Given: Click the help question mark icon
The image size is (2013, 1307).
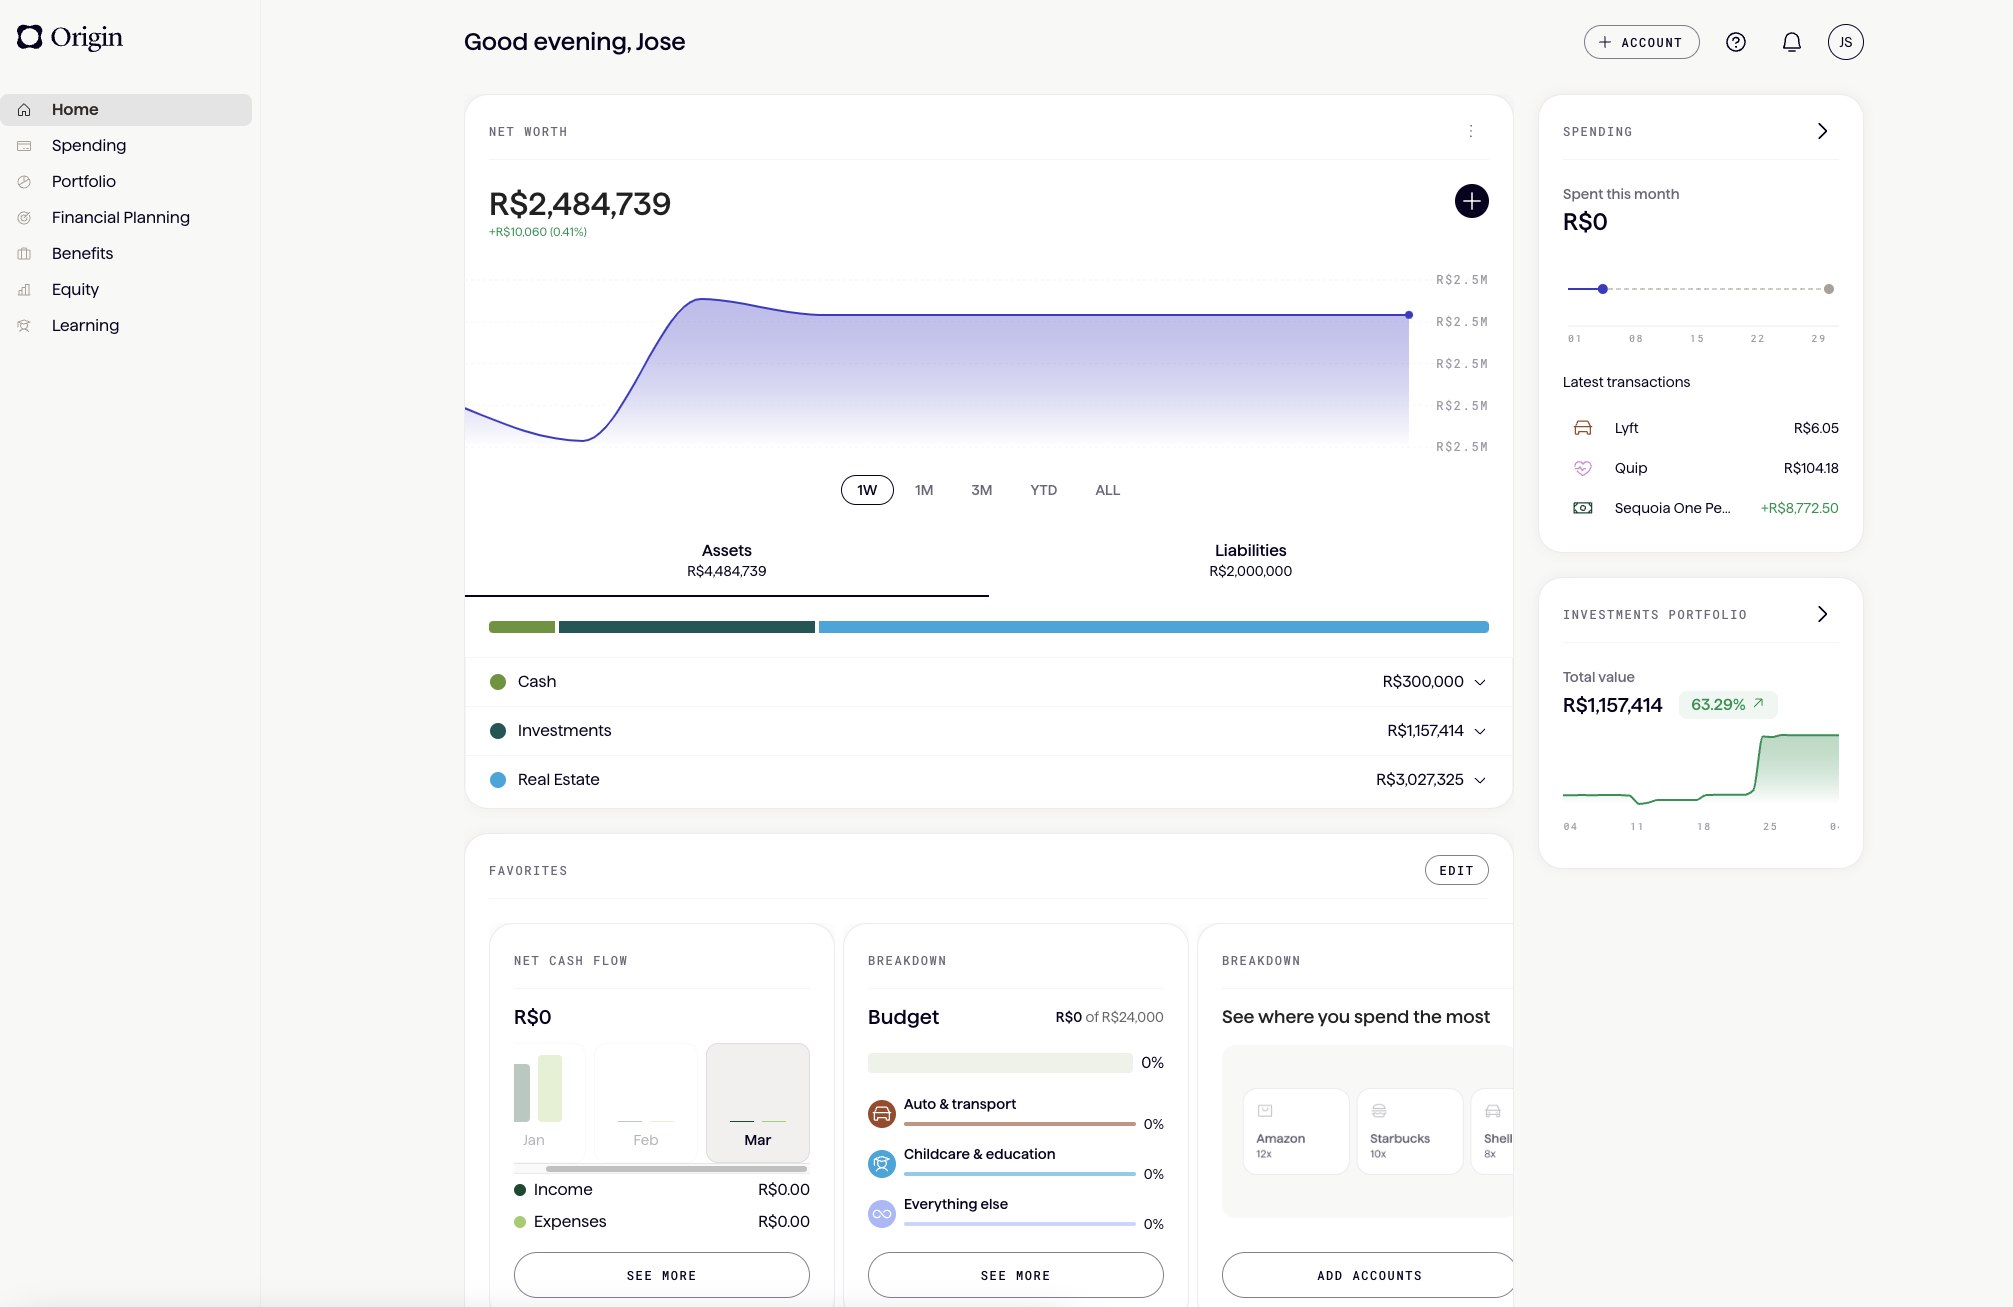Looking at the screenshot, I should point(1735,42).
